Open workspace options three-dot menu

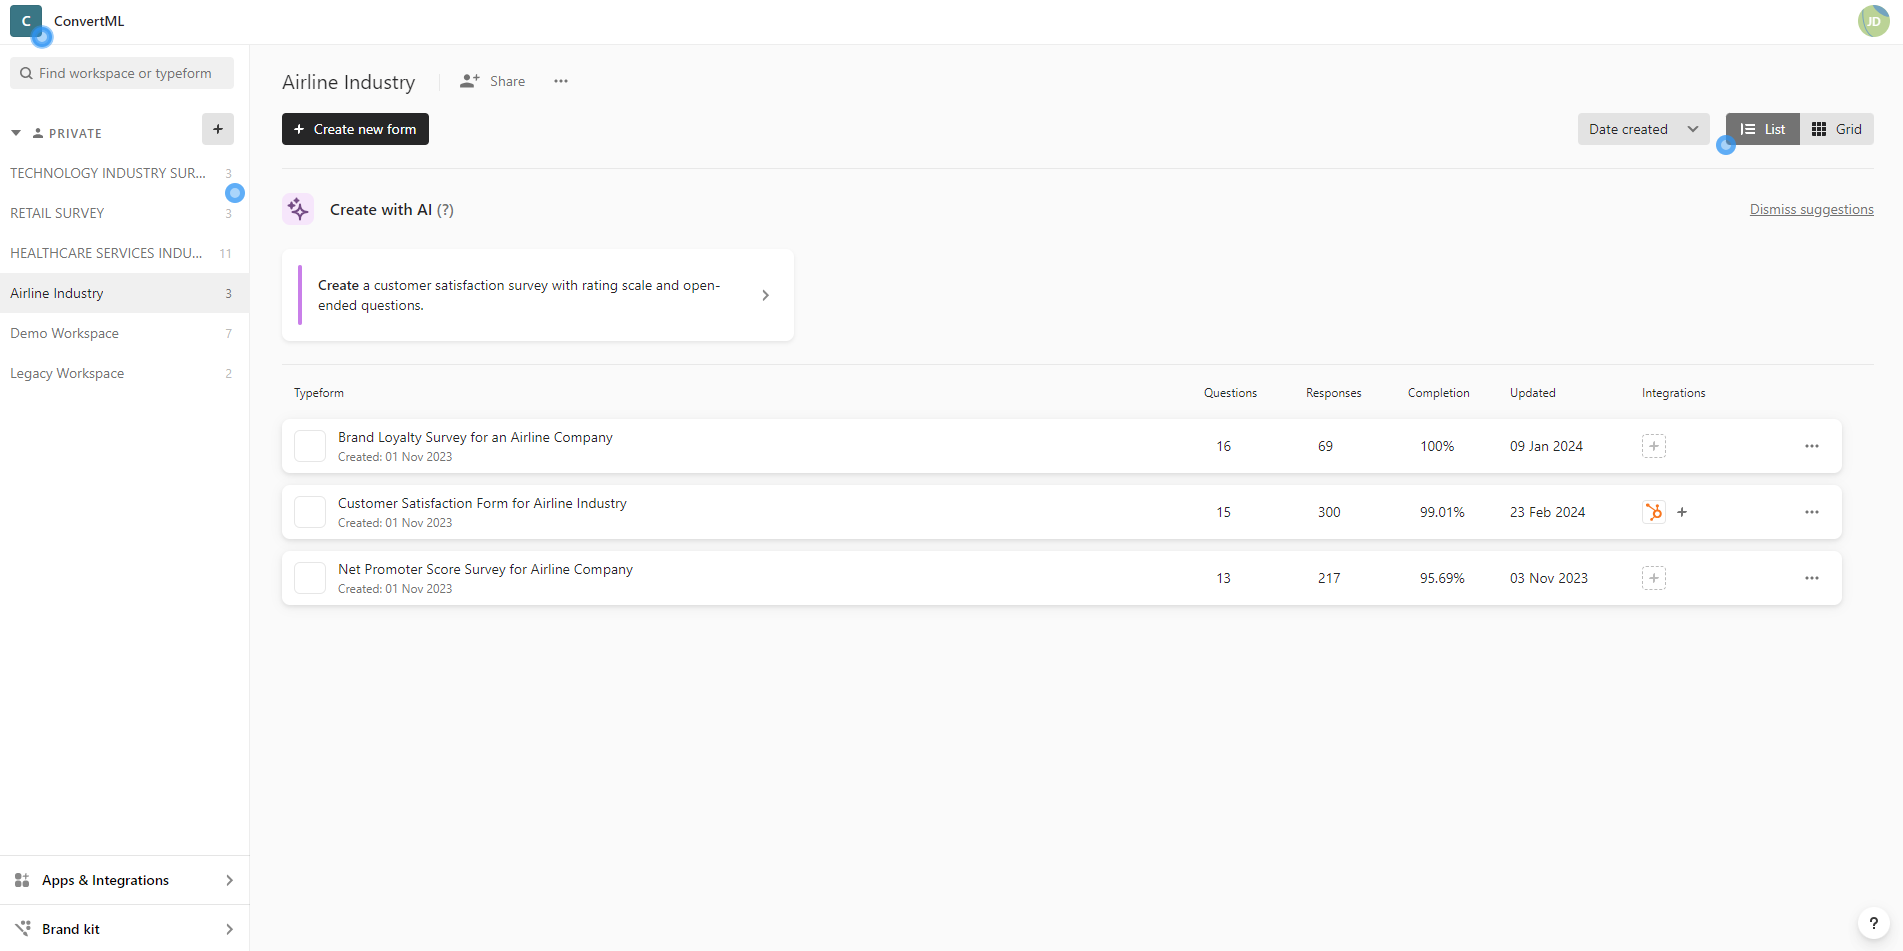click(x=561, y=81)
